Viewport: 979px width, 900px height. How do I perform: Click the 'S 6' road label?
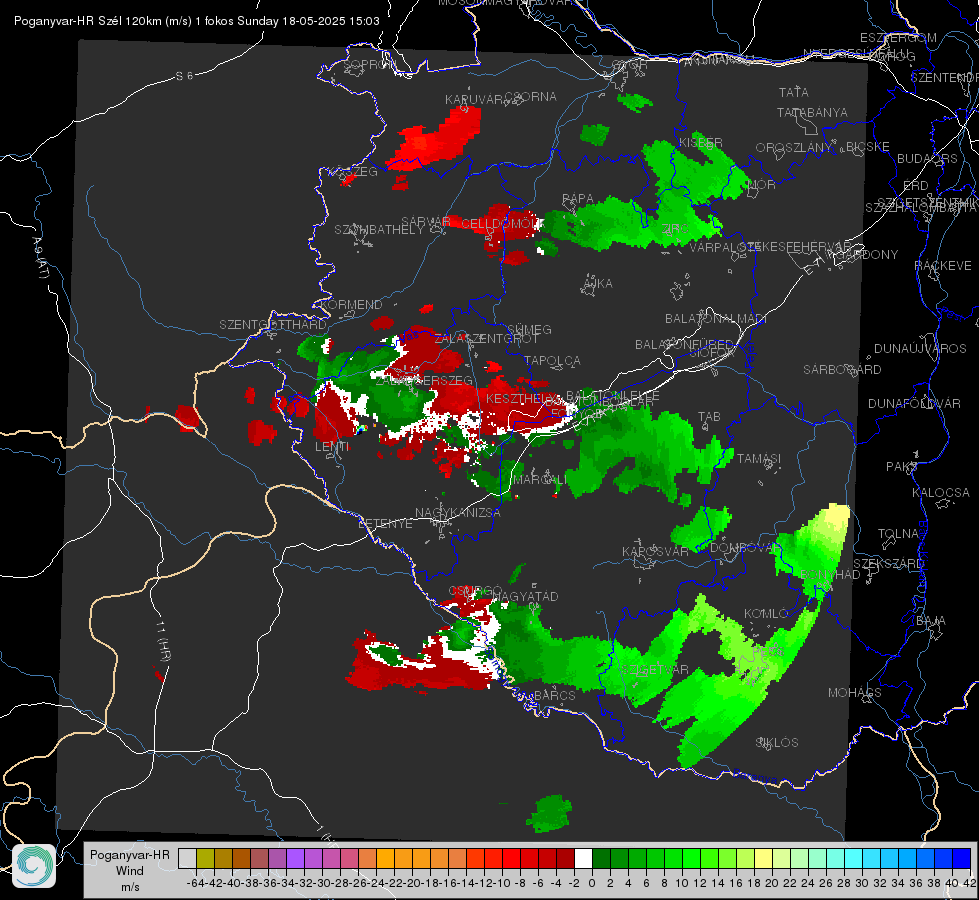184,76
